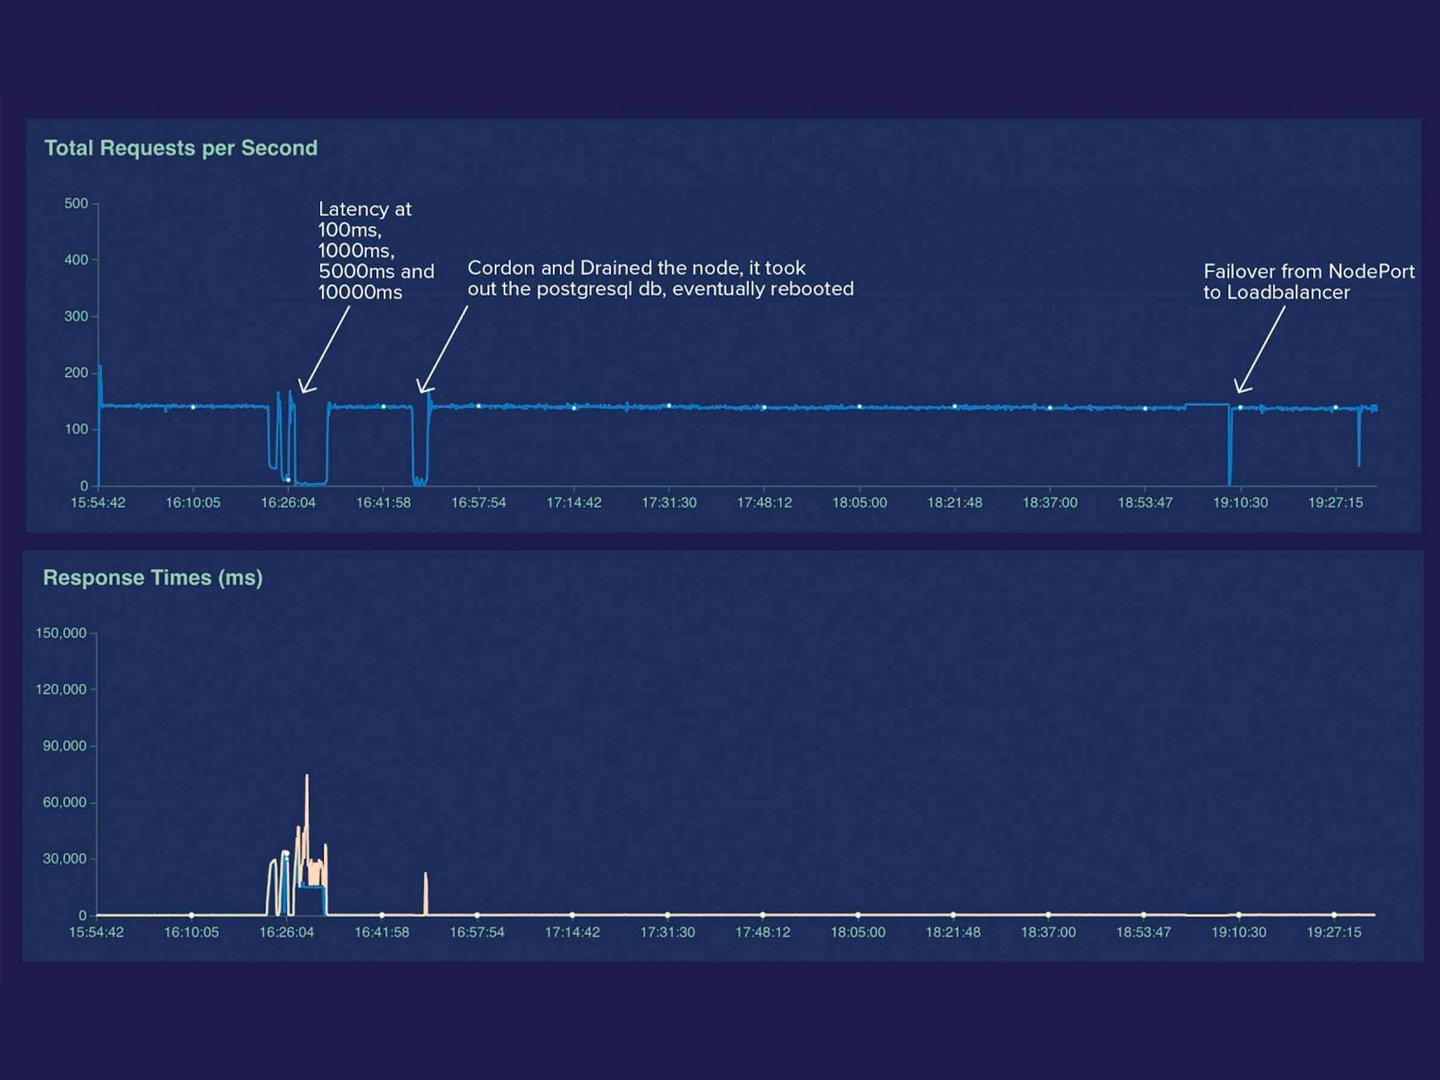Click the response times data point at 18:37:00
The image size is (1440, 1080).
tap(1048, 915)
